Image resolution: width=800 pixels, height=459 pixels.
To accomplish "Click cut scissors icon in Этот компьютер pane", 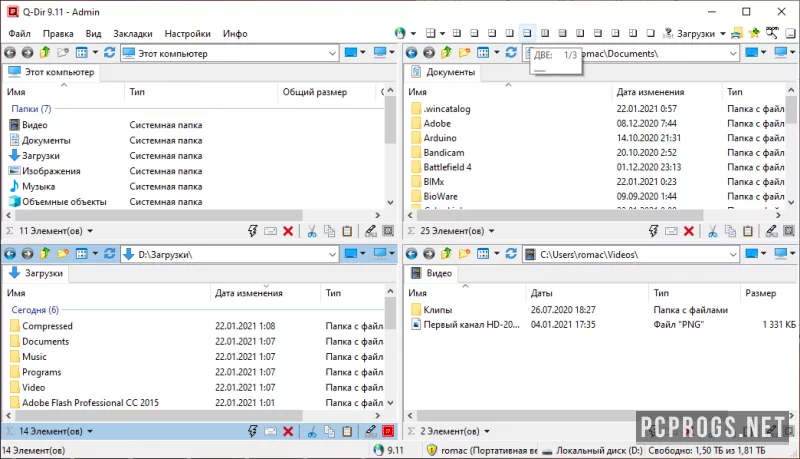I will point(312,231).
